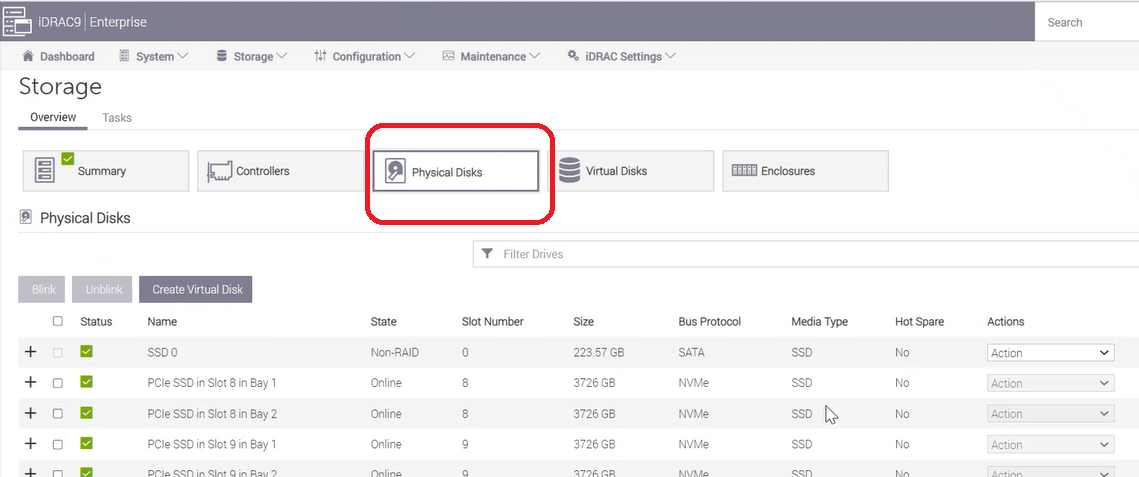This screenshot has width=1139, height=477.
Task: Click the SSD 0 name cell
Action: [163, 353]
